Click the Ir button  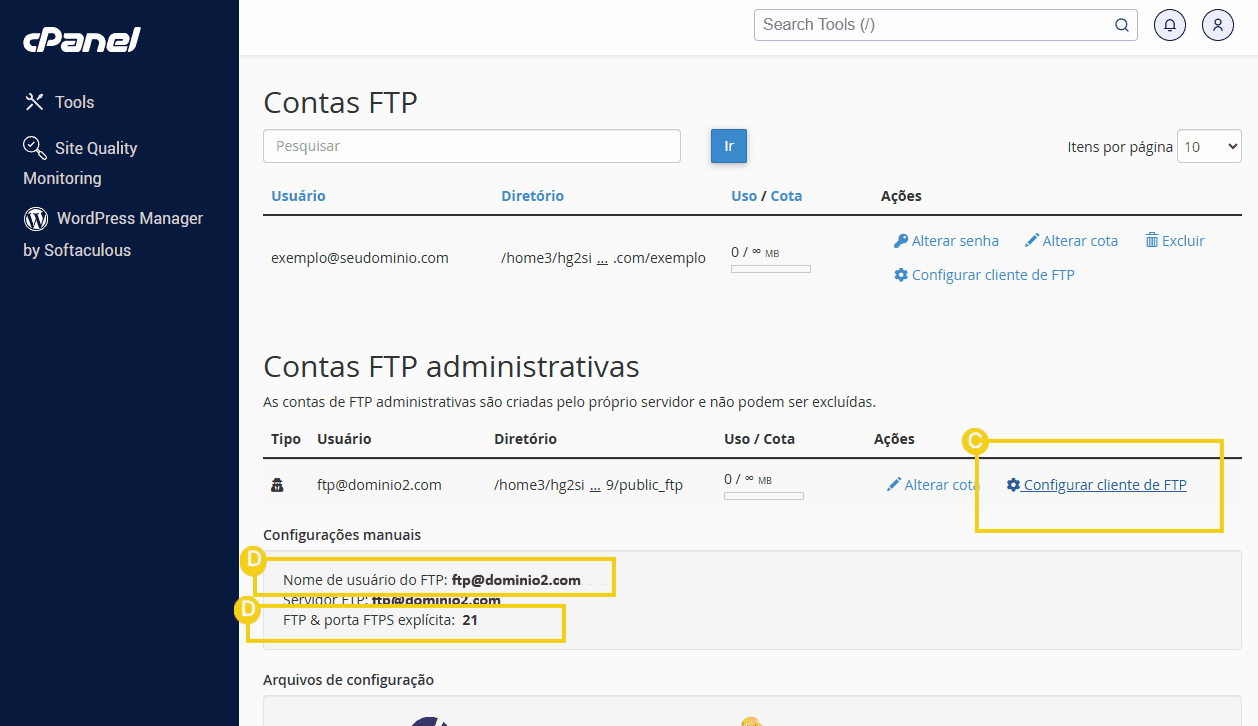click(x=729, y=146)
